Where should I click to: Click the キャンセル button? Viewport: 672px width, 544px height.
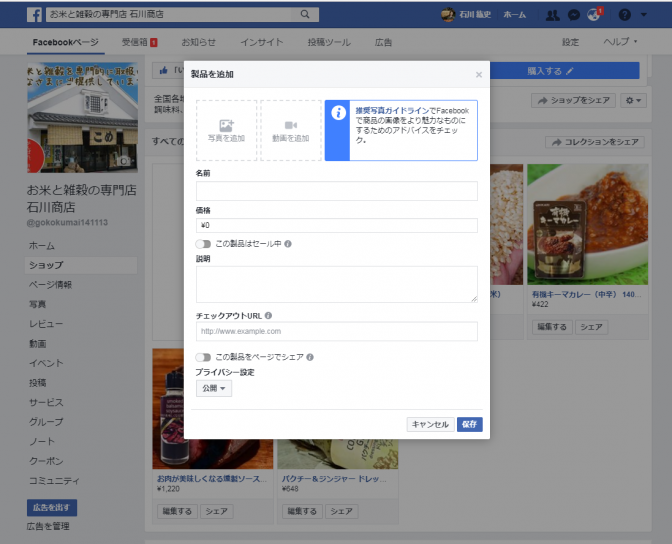[x=430, y=424]
